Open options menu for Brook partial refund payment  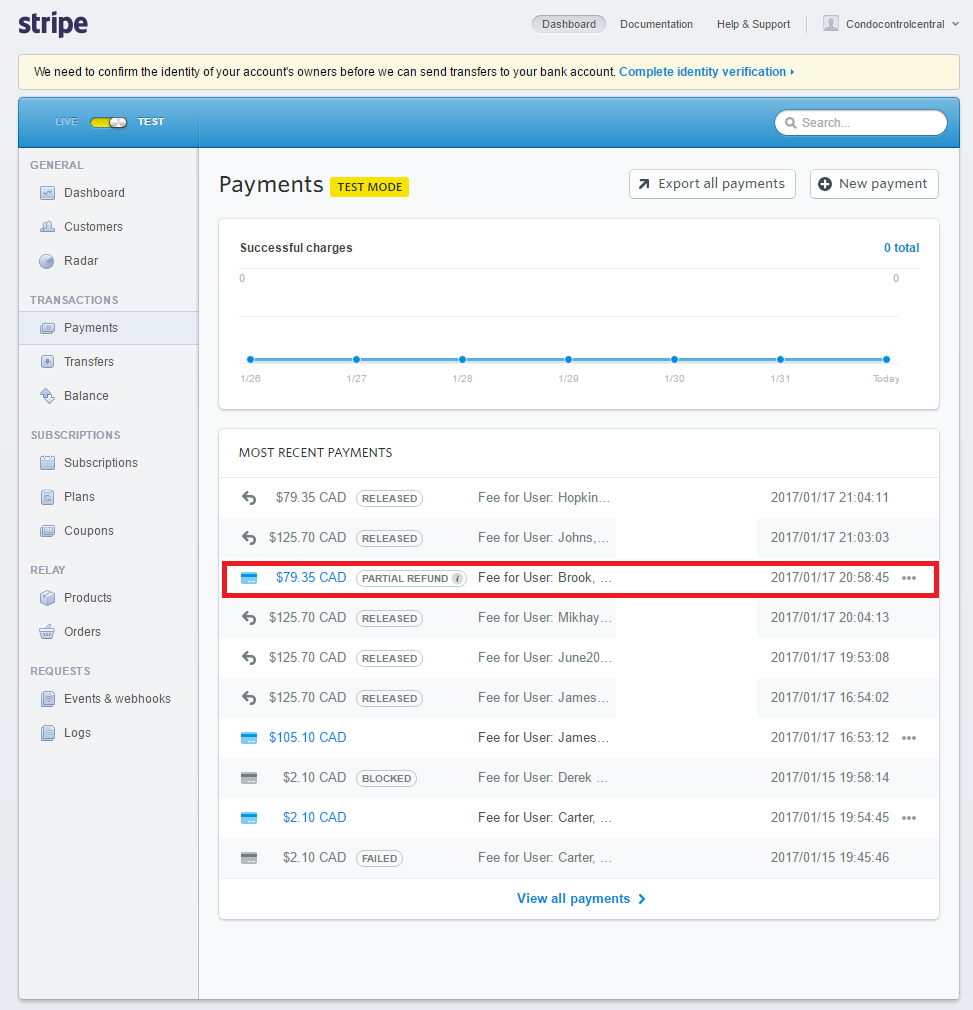908,578
